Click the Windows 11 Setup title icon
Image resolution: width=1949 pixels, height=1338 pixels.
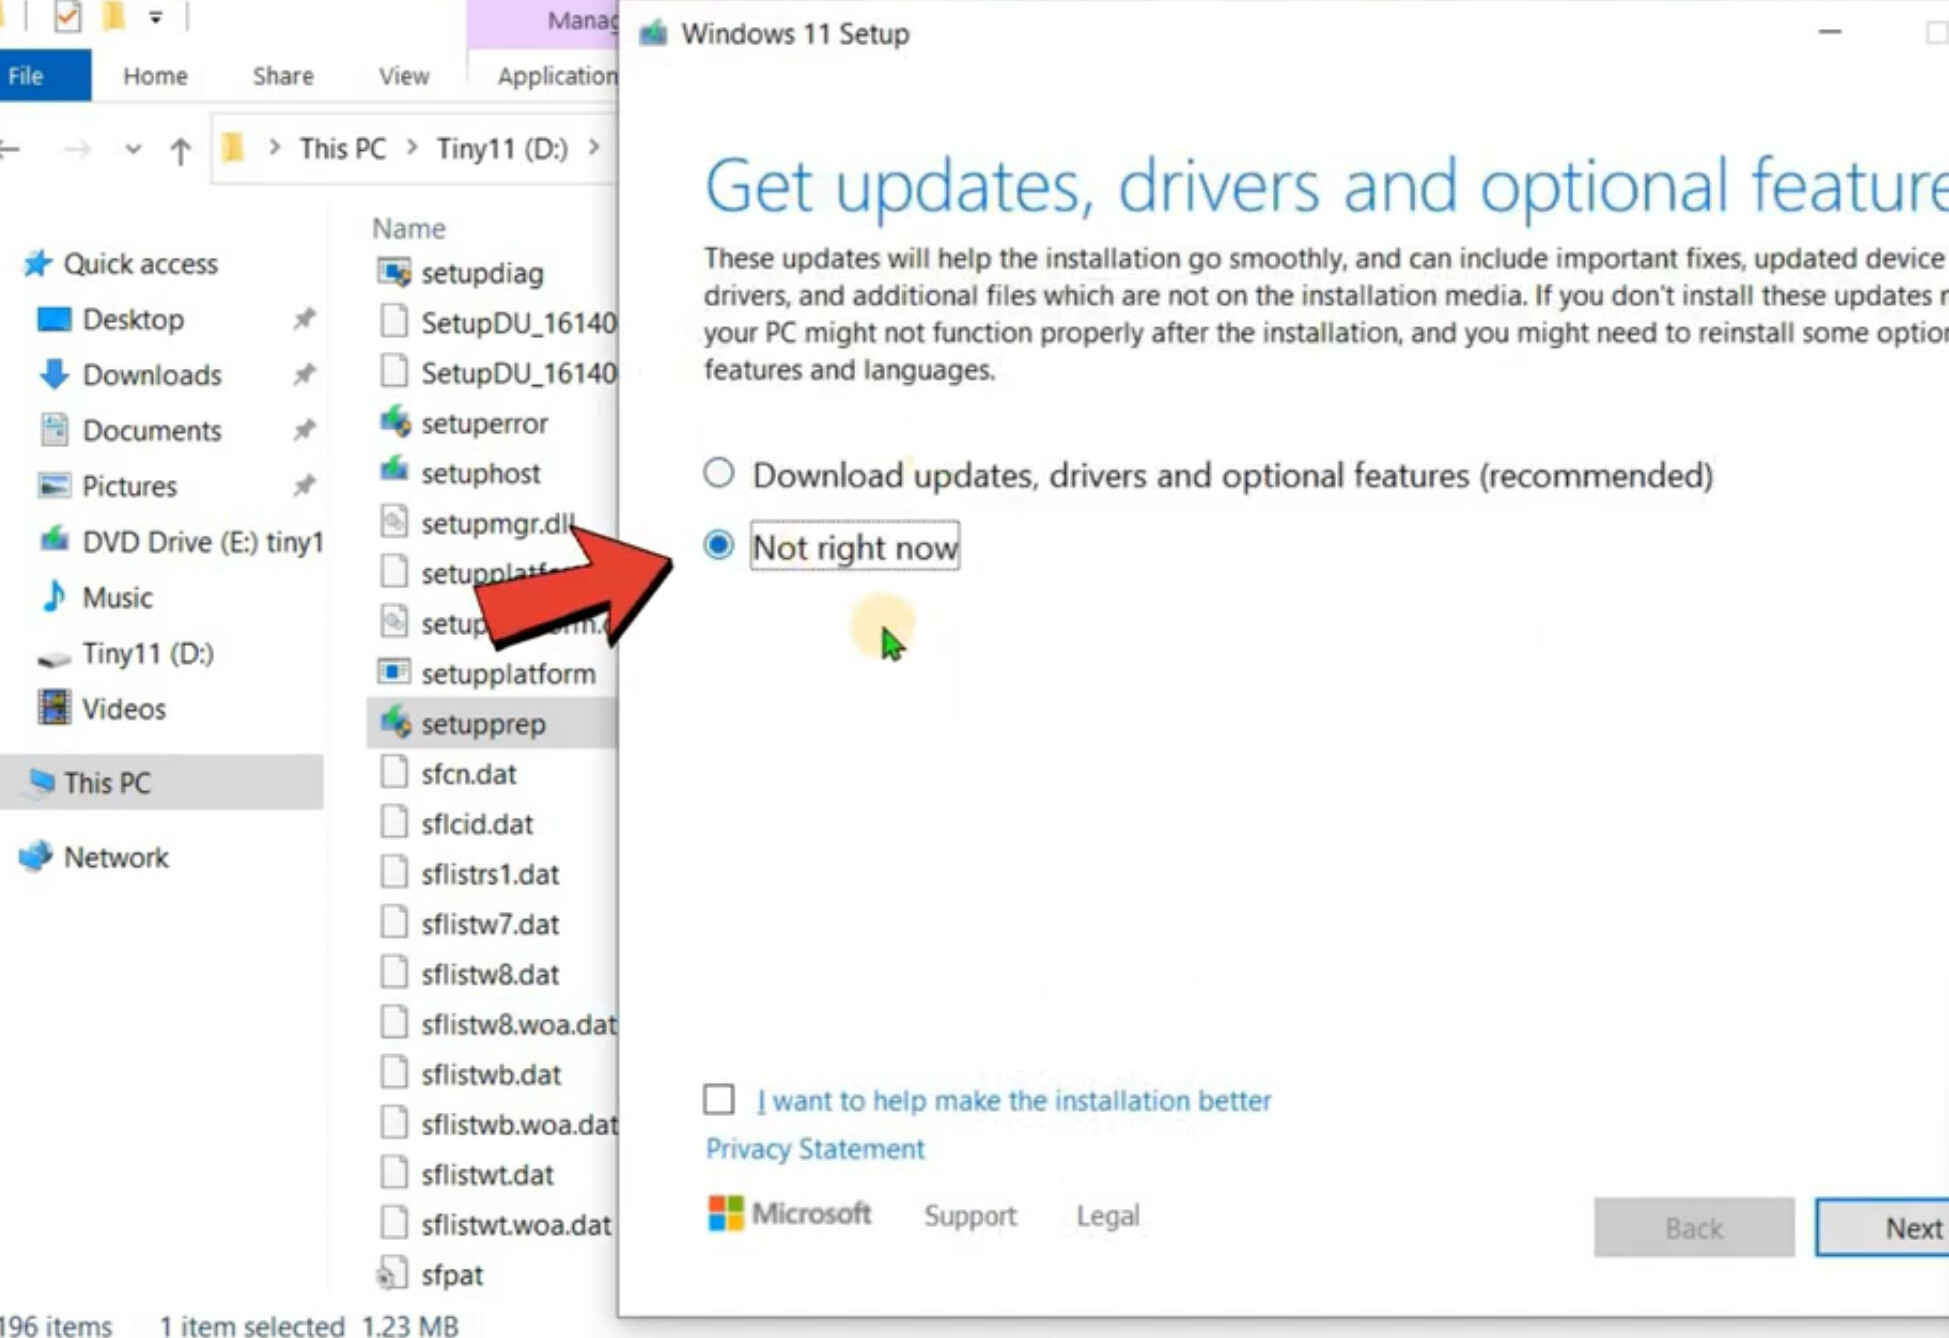[x=653, y=33]
